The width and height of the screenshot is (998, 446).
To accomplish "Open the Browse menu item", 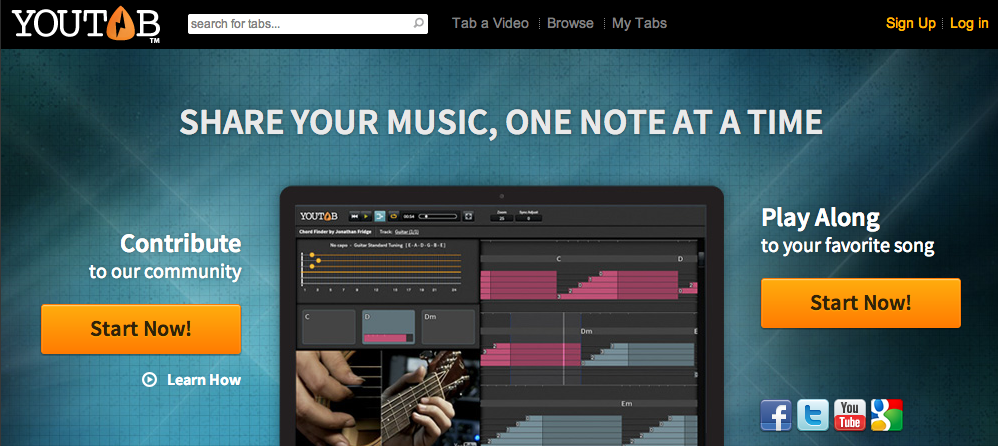I will [x=570, y=24].
